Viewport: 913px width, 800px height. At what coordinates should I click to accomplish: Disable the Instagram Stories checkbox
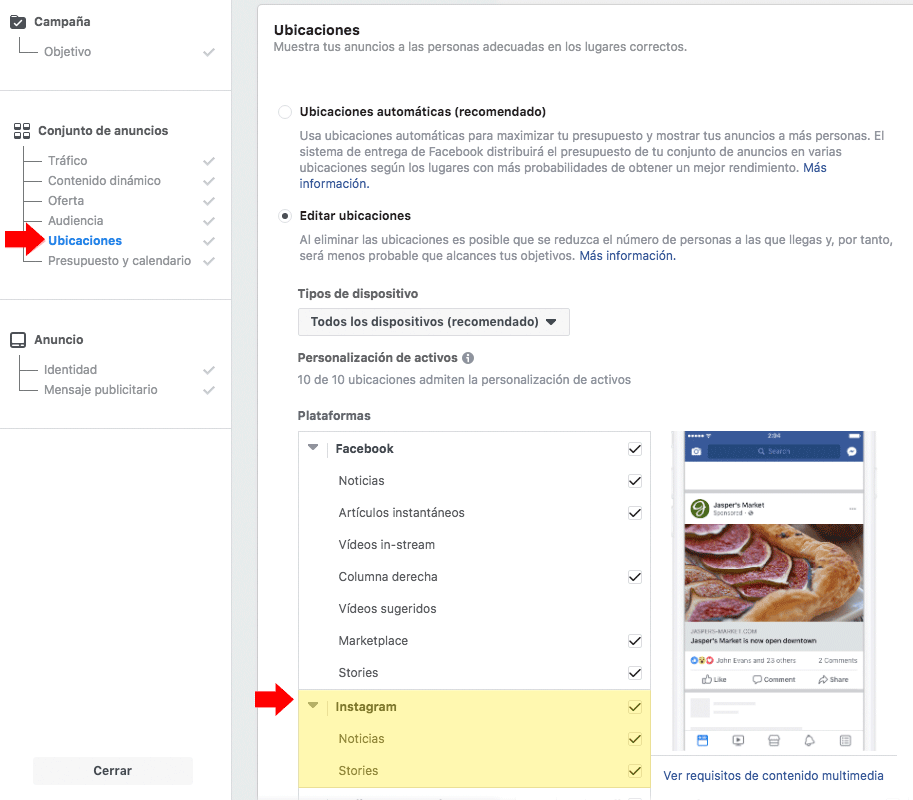click(x=634, y=771)
